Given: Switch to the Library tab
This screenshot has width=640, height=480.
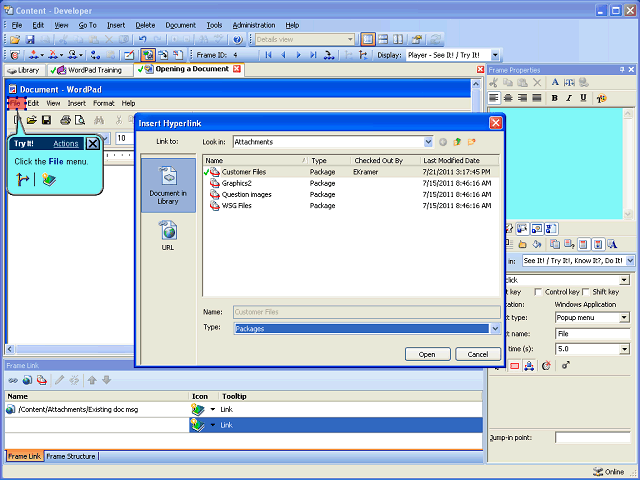Looking at the screenshot, I should tap(24, 70).
